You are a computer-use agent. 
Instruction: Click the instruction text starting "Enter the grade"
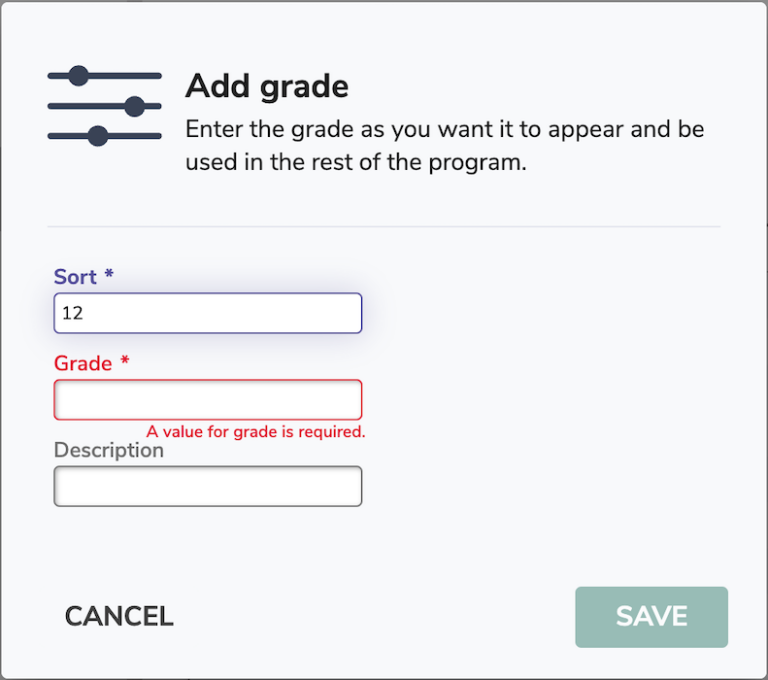tap(444, 146)
